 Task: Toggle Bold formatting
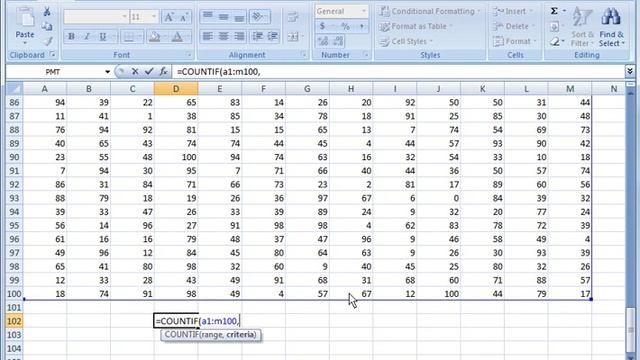(x=71, y=37)
